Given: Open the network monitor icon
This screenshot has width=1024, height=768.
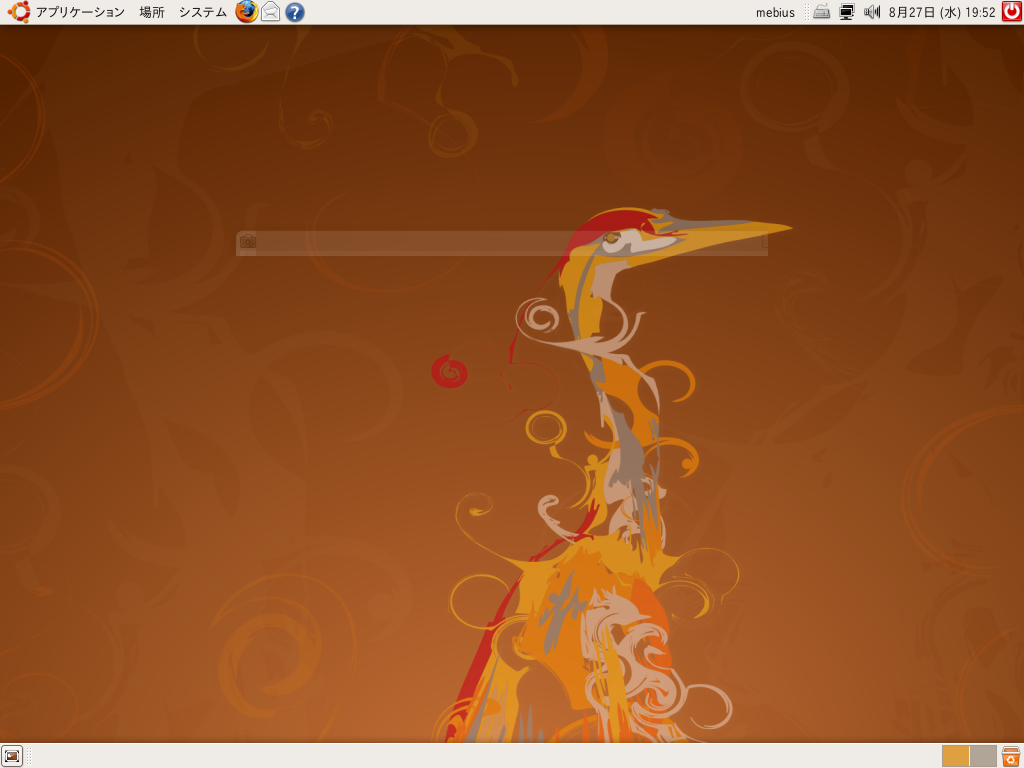Looking at the screenshot, I should click(x=847, y=12).
